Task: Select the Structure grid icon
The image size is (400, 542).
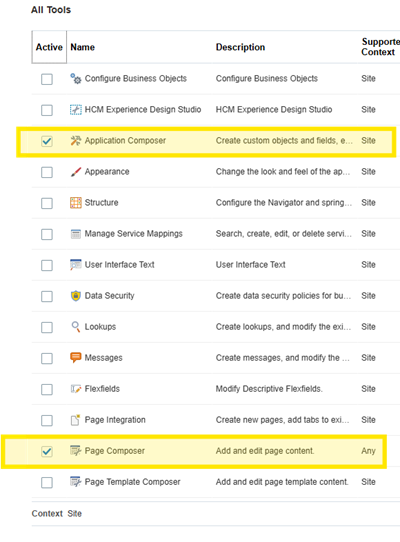Action: click(x=76, y=203)
